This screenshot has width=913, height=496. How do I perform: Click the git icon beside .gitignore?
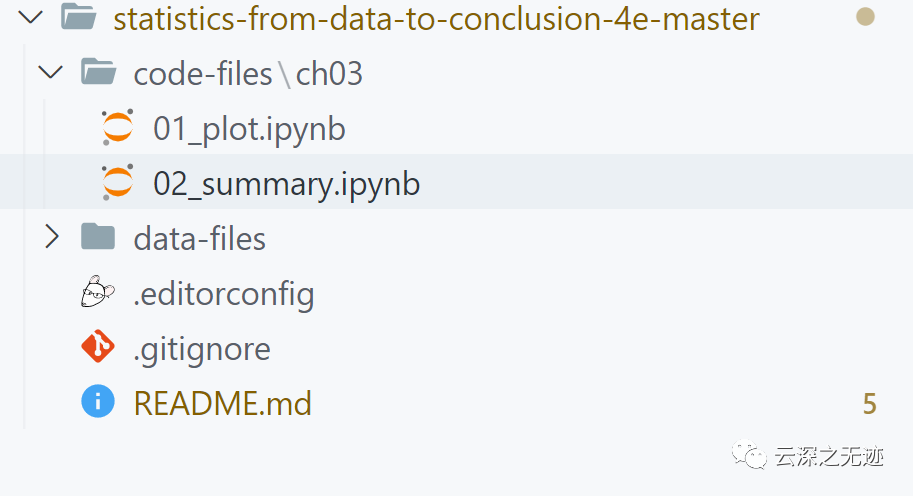pyautogui.click(x=98, y=348)
